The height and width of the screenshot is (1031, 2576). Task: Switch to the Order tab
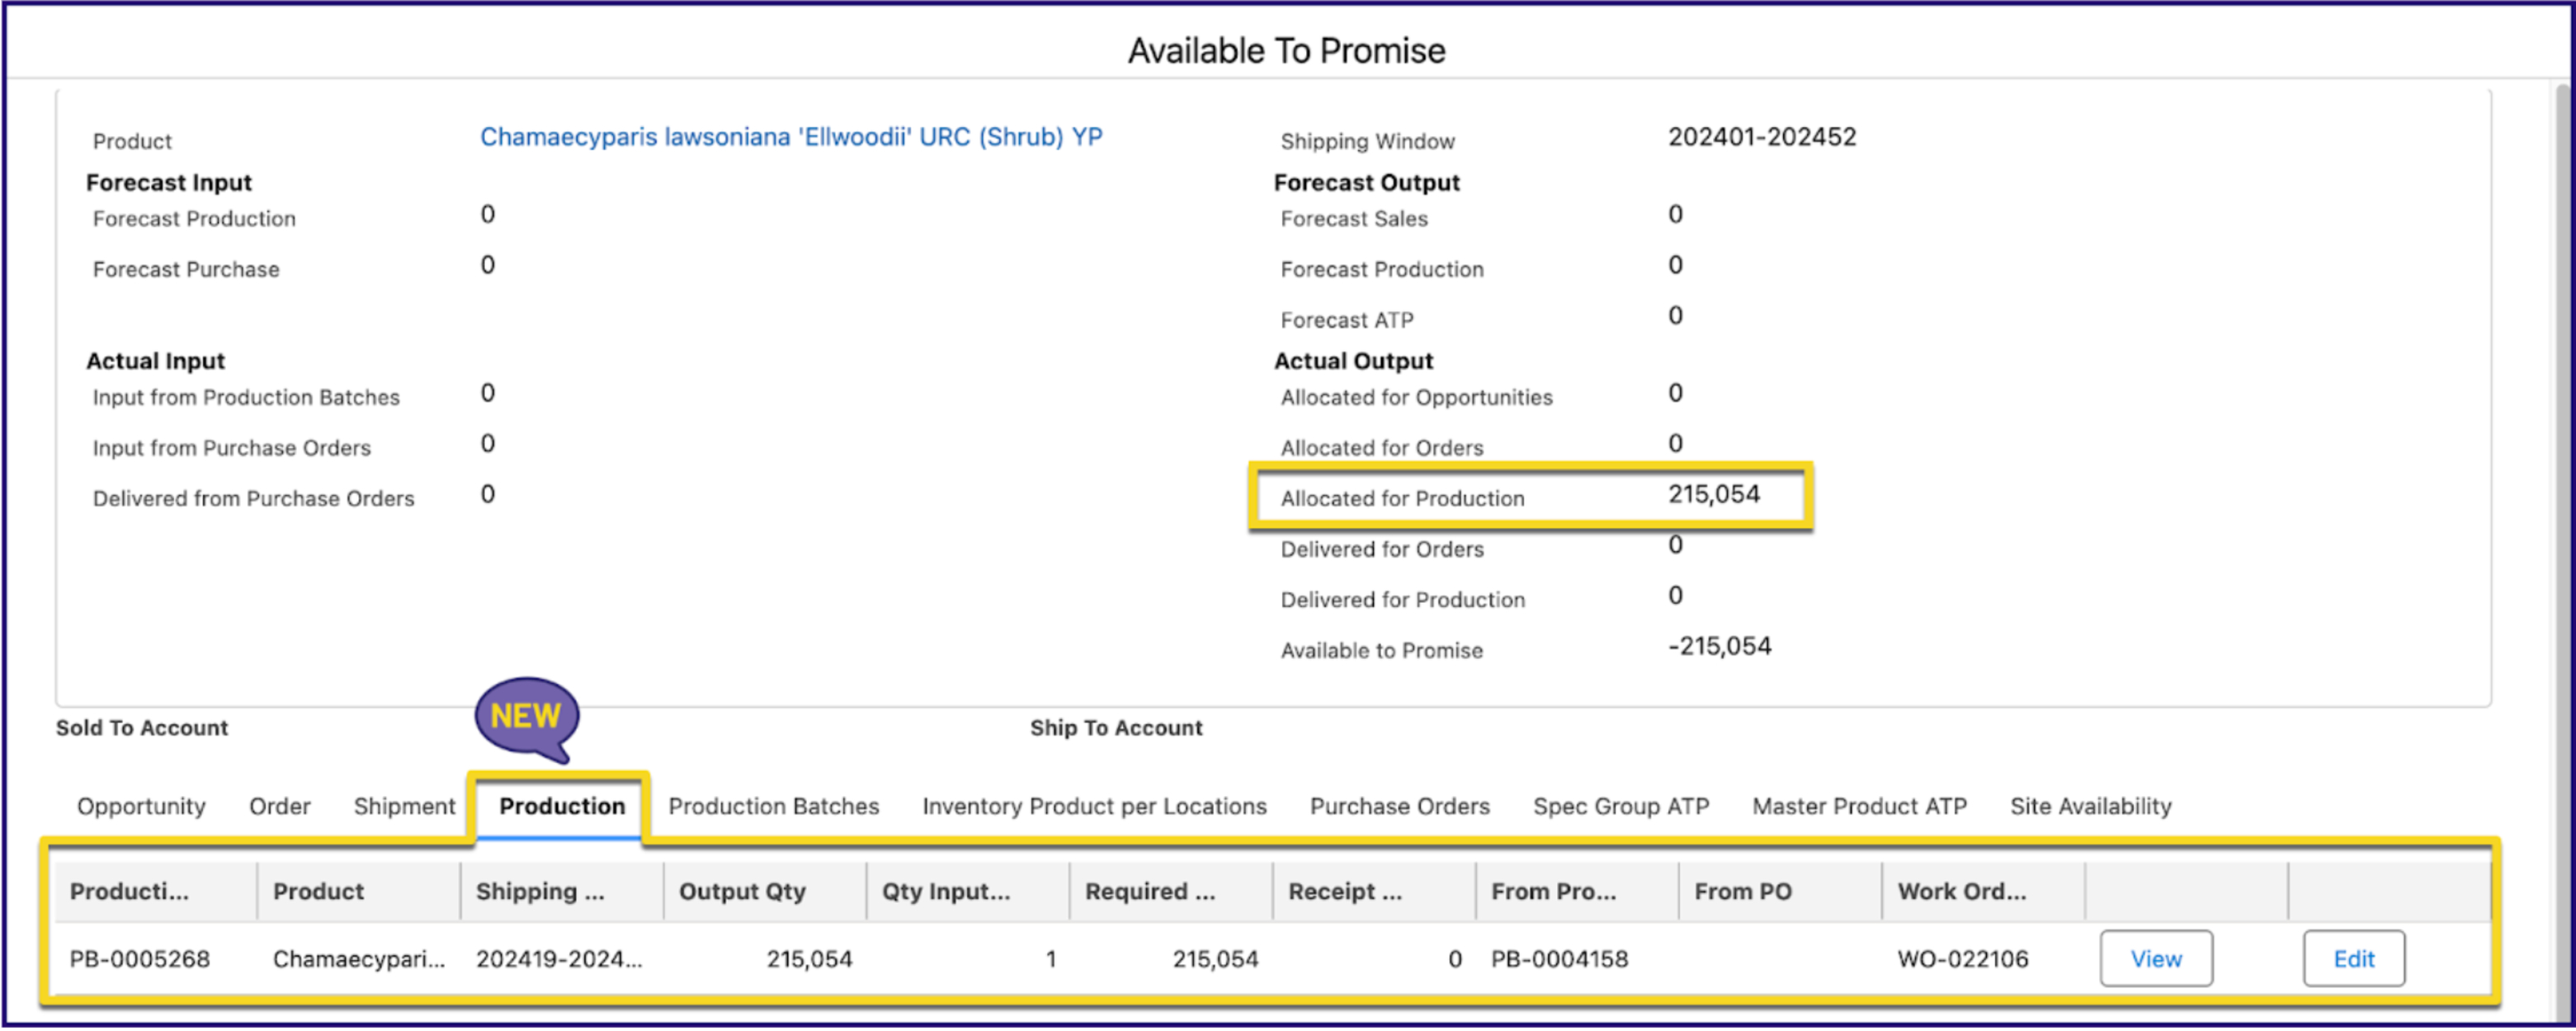tap(280, 807)
